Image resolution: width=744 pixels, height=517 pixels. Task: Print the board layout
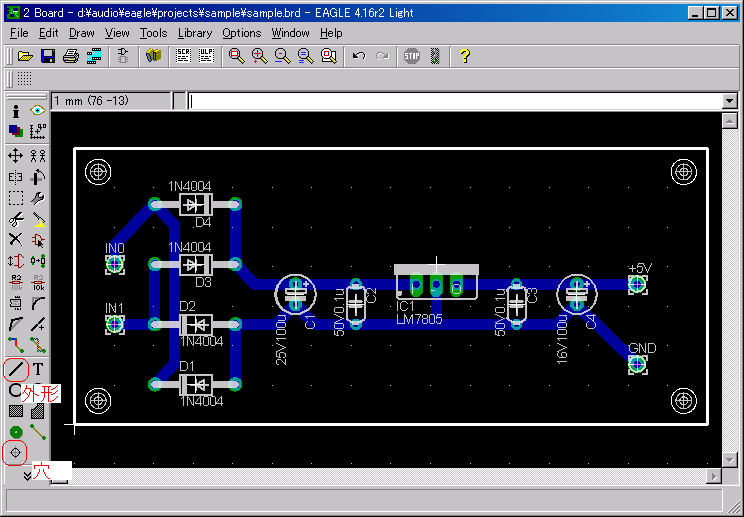point(71,56)
